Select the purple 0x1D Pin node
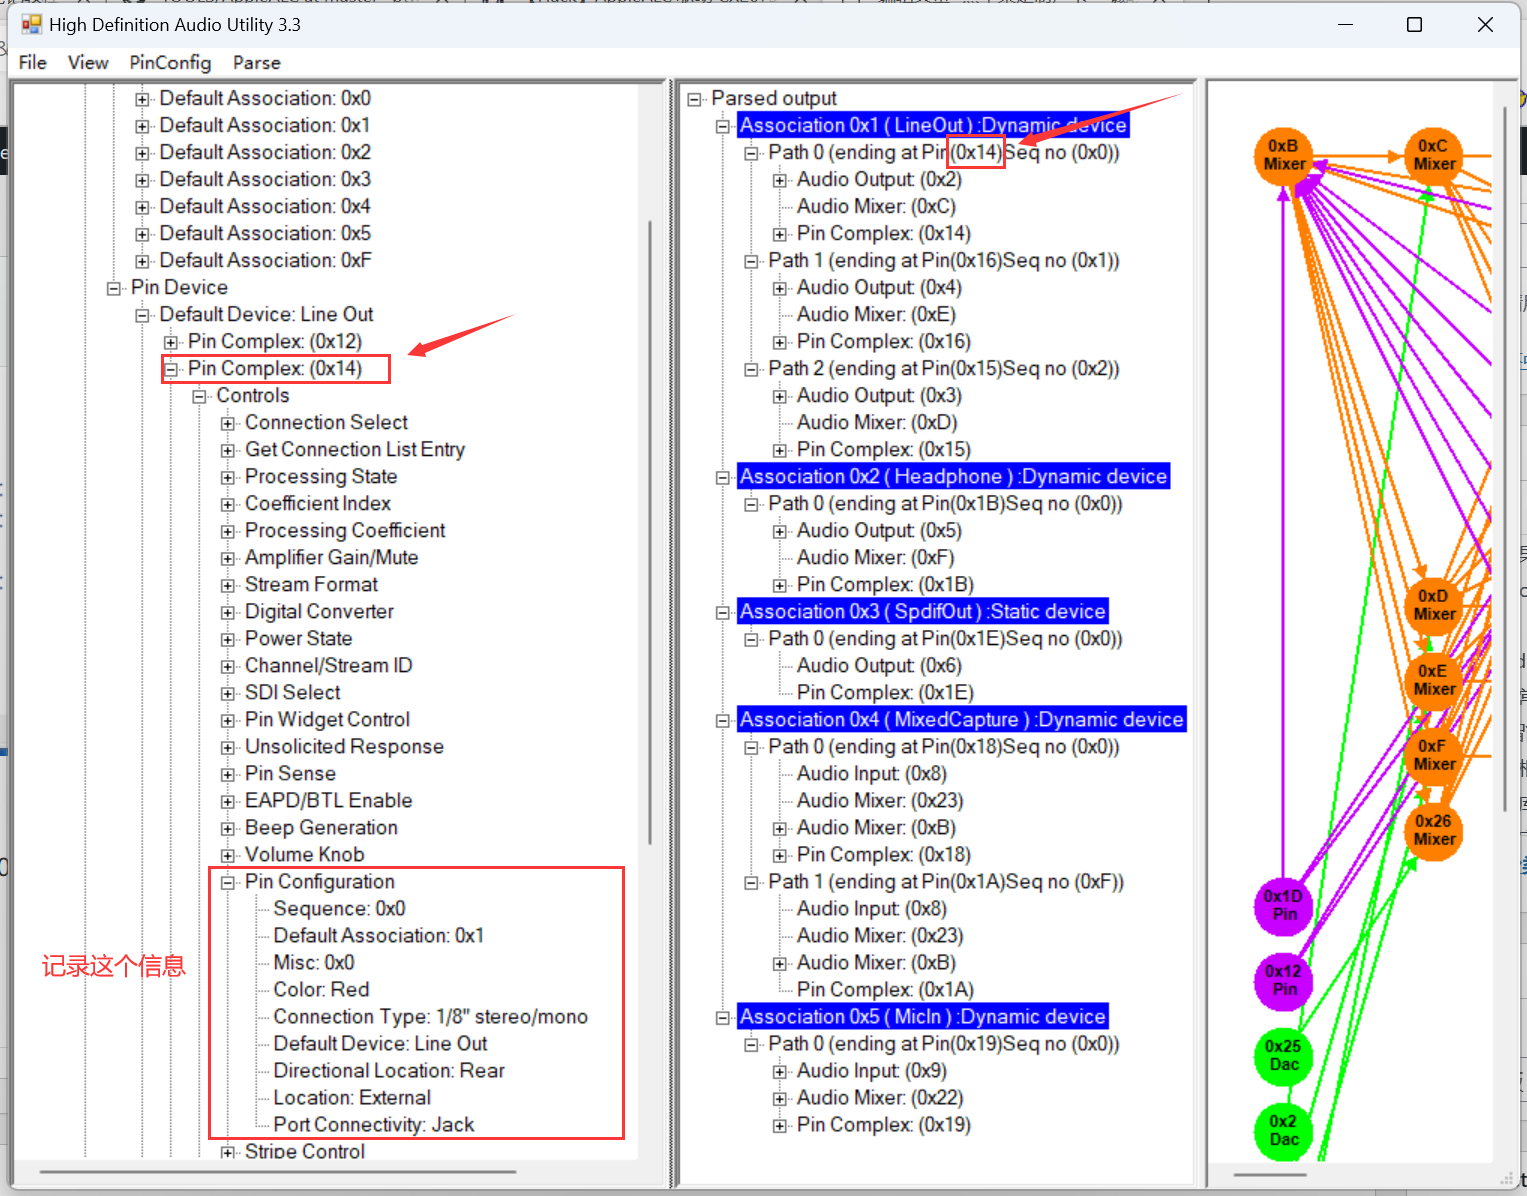 click(1283, 905)
